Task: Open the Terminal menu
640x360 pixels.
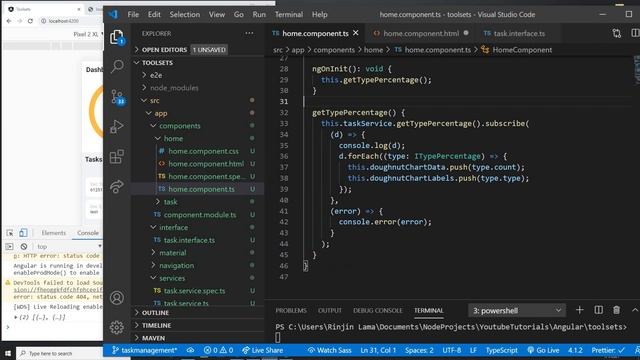Action: (x=289, y=14)
